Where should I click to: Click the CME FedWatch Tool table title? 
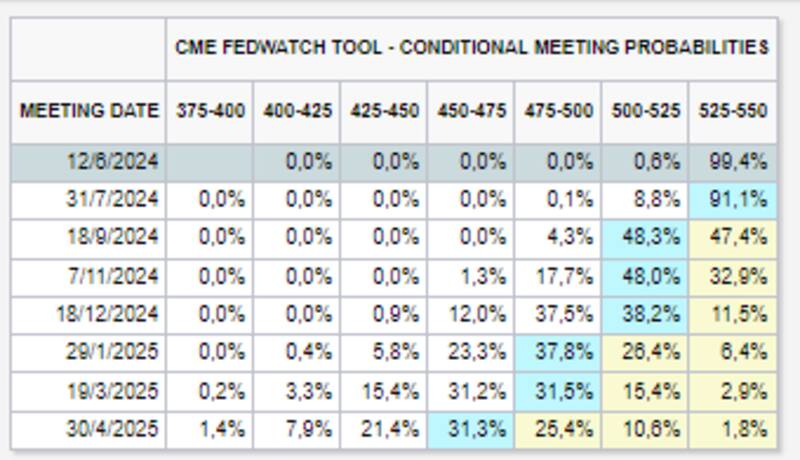pos(471,47)
